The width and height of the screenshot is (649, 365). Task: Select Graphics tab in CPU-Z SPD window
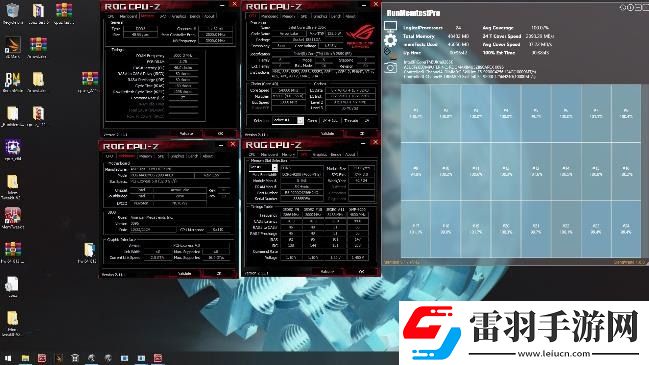pos(320,154)
